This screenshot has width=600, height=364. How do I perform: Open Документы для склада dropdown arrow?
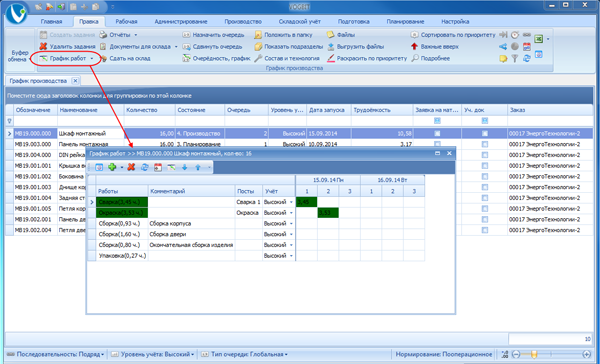tap(176, 47)
